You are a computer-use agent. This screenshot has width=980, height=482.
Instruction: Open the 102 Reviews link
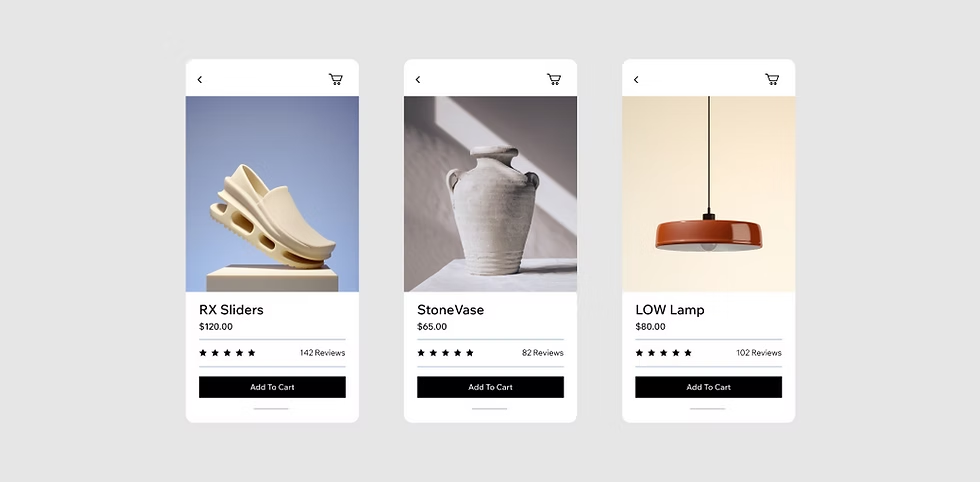pos(759,353)
